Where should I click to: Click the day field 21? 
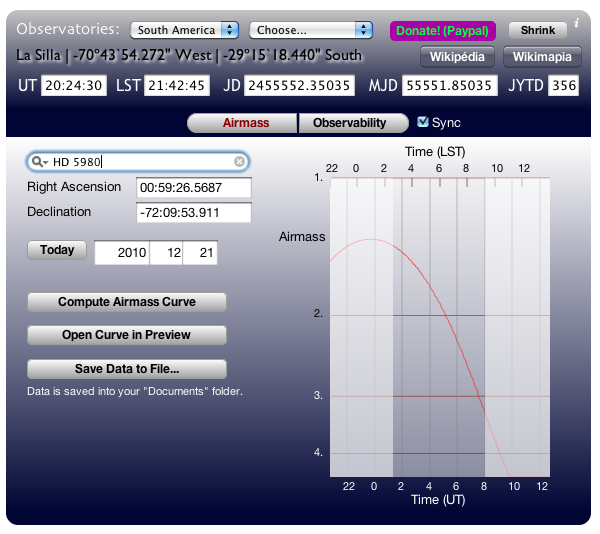click(x=200, y=252)
